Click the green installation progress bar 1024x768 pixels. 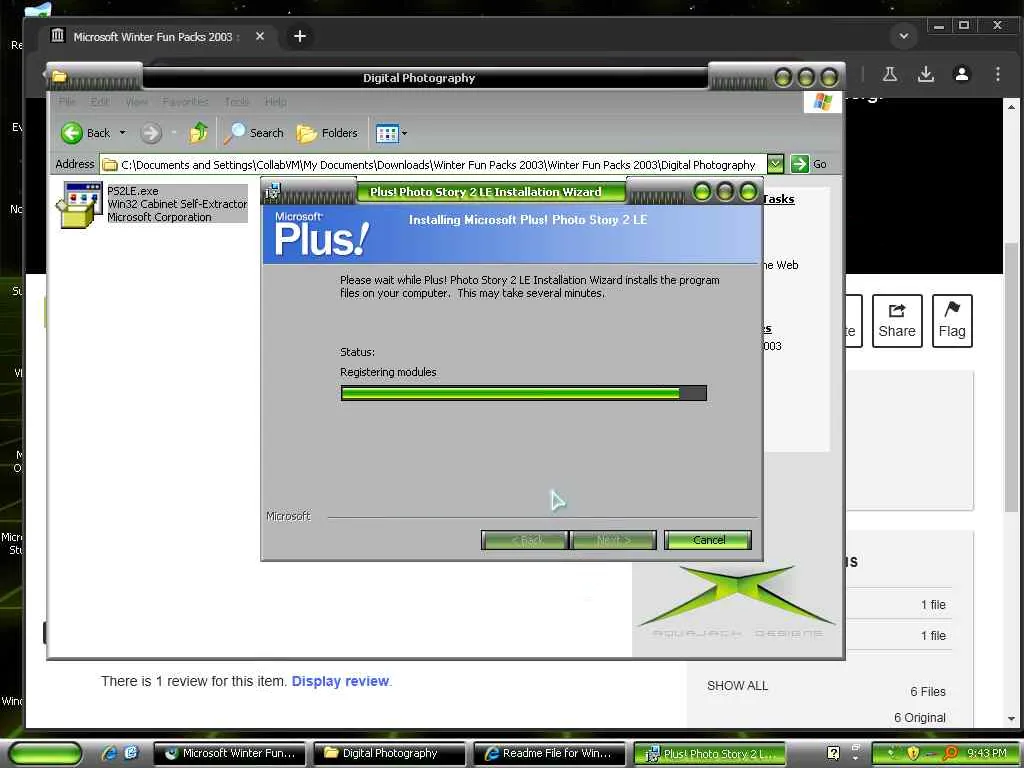(523, 392)
